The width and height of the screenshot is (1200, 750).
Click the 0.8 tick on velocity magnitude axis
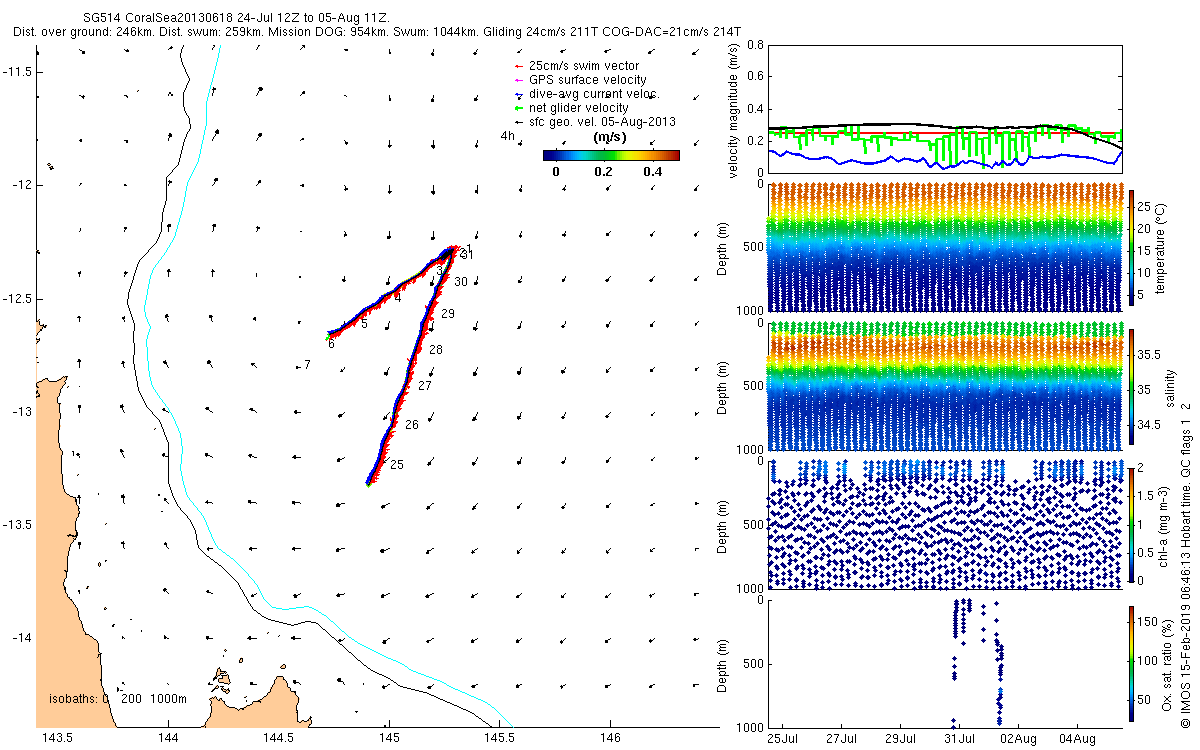(755, 46)
